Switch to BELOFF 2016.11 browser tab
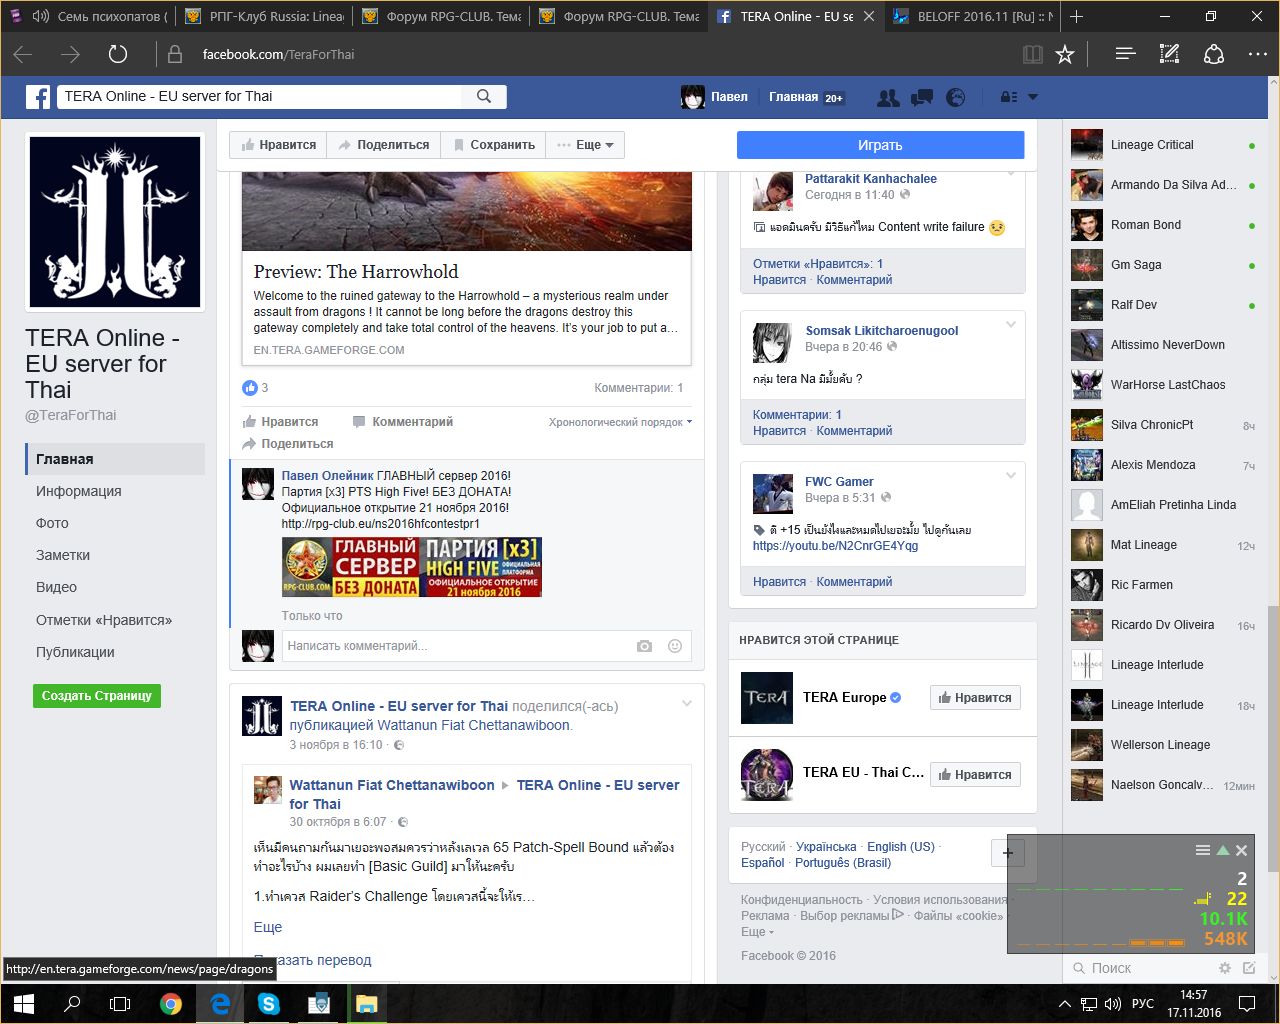The image size is (1280, 1024). click(x=972, y=16)
